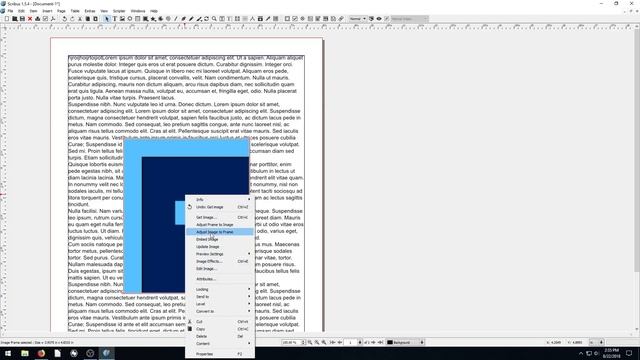Screen dimensions: 640x360
Task: Click the Open document toolbar icon
Action: [x=15, y=19]
